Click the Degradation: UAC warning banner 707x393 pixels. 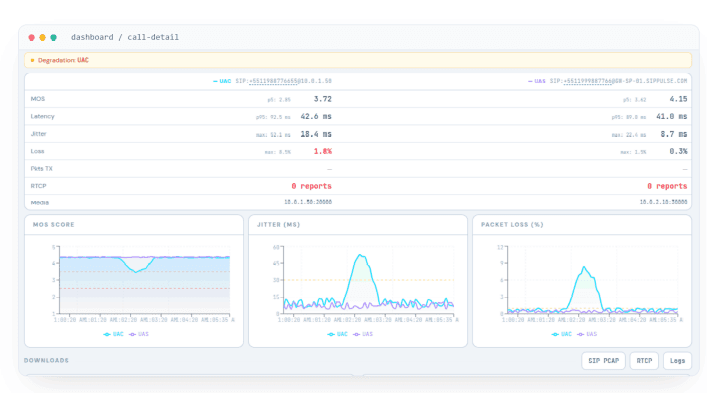coord(358,60)
